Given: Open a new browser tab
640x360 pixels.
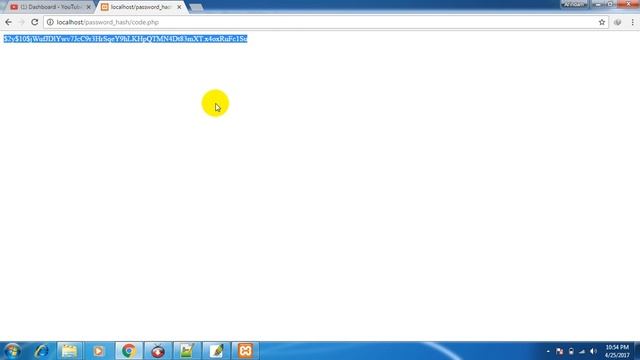Looking at the screenshot, I should tap(196, 7).
